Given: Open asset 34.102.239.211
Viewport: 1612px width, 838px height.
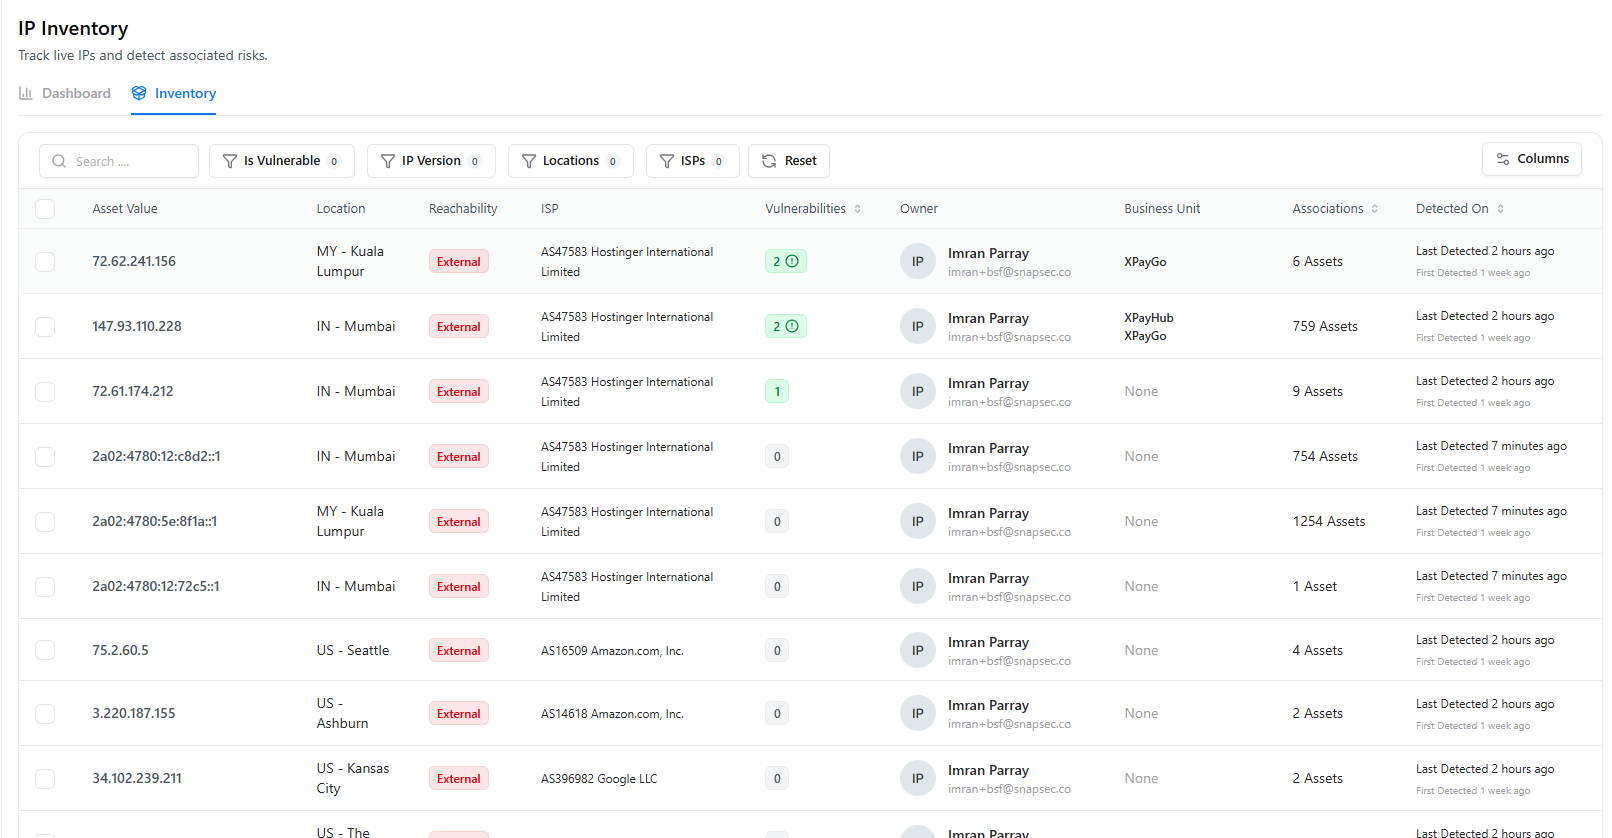Looking at the screenshot, I should tap(137, 778).
